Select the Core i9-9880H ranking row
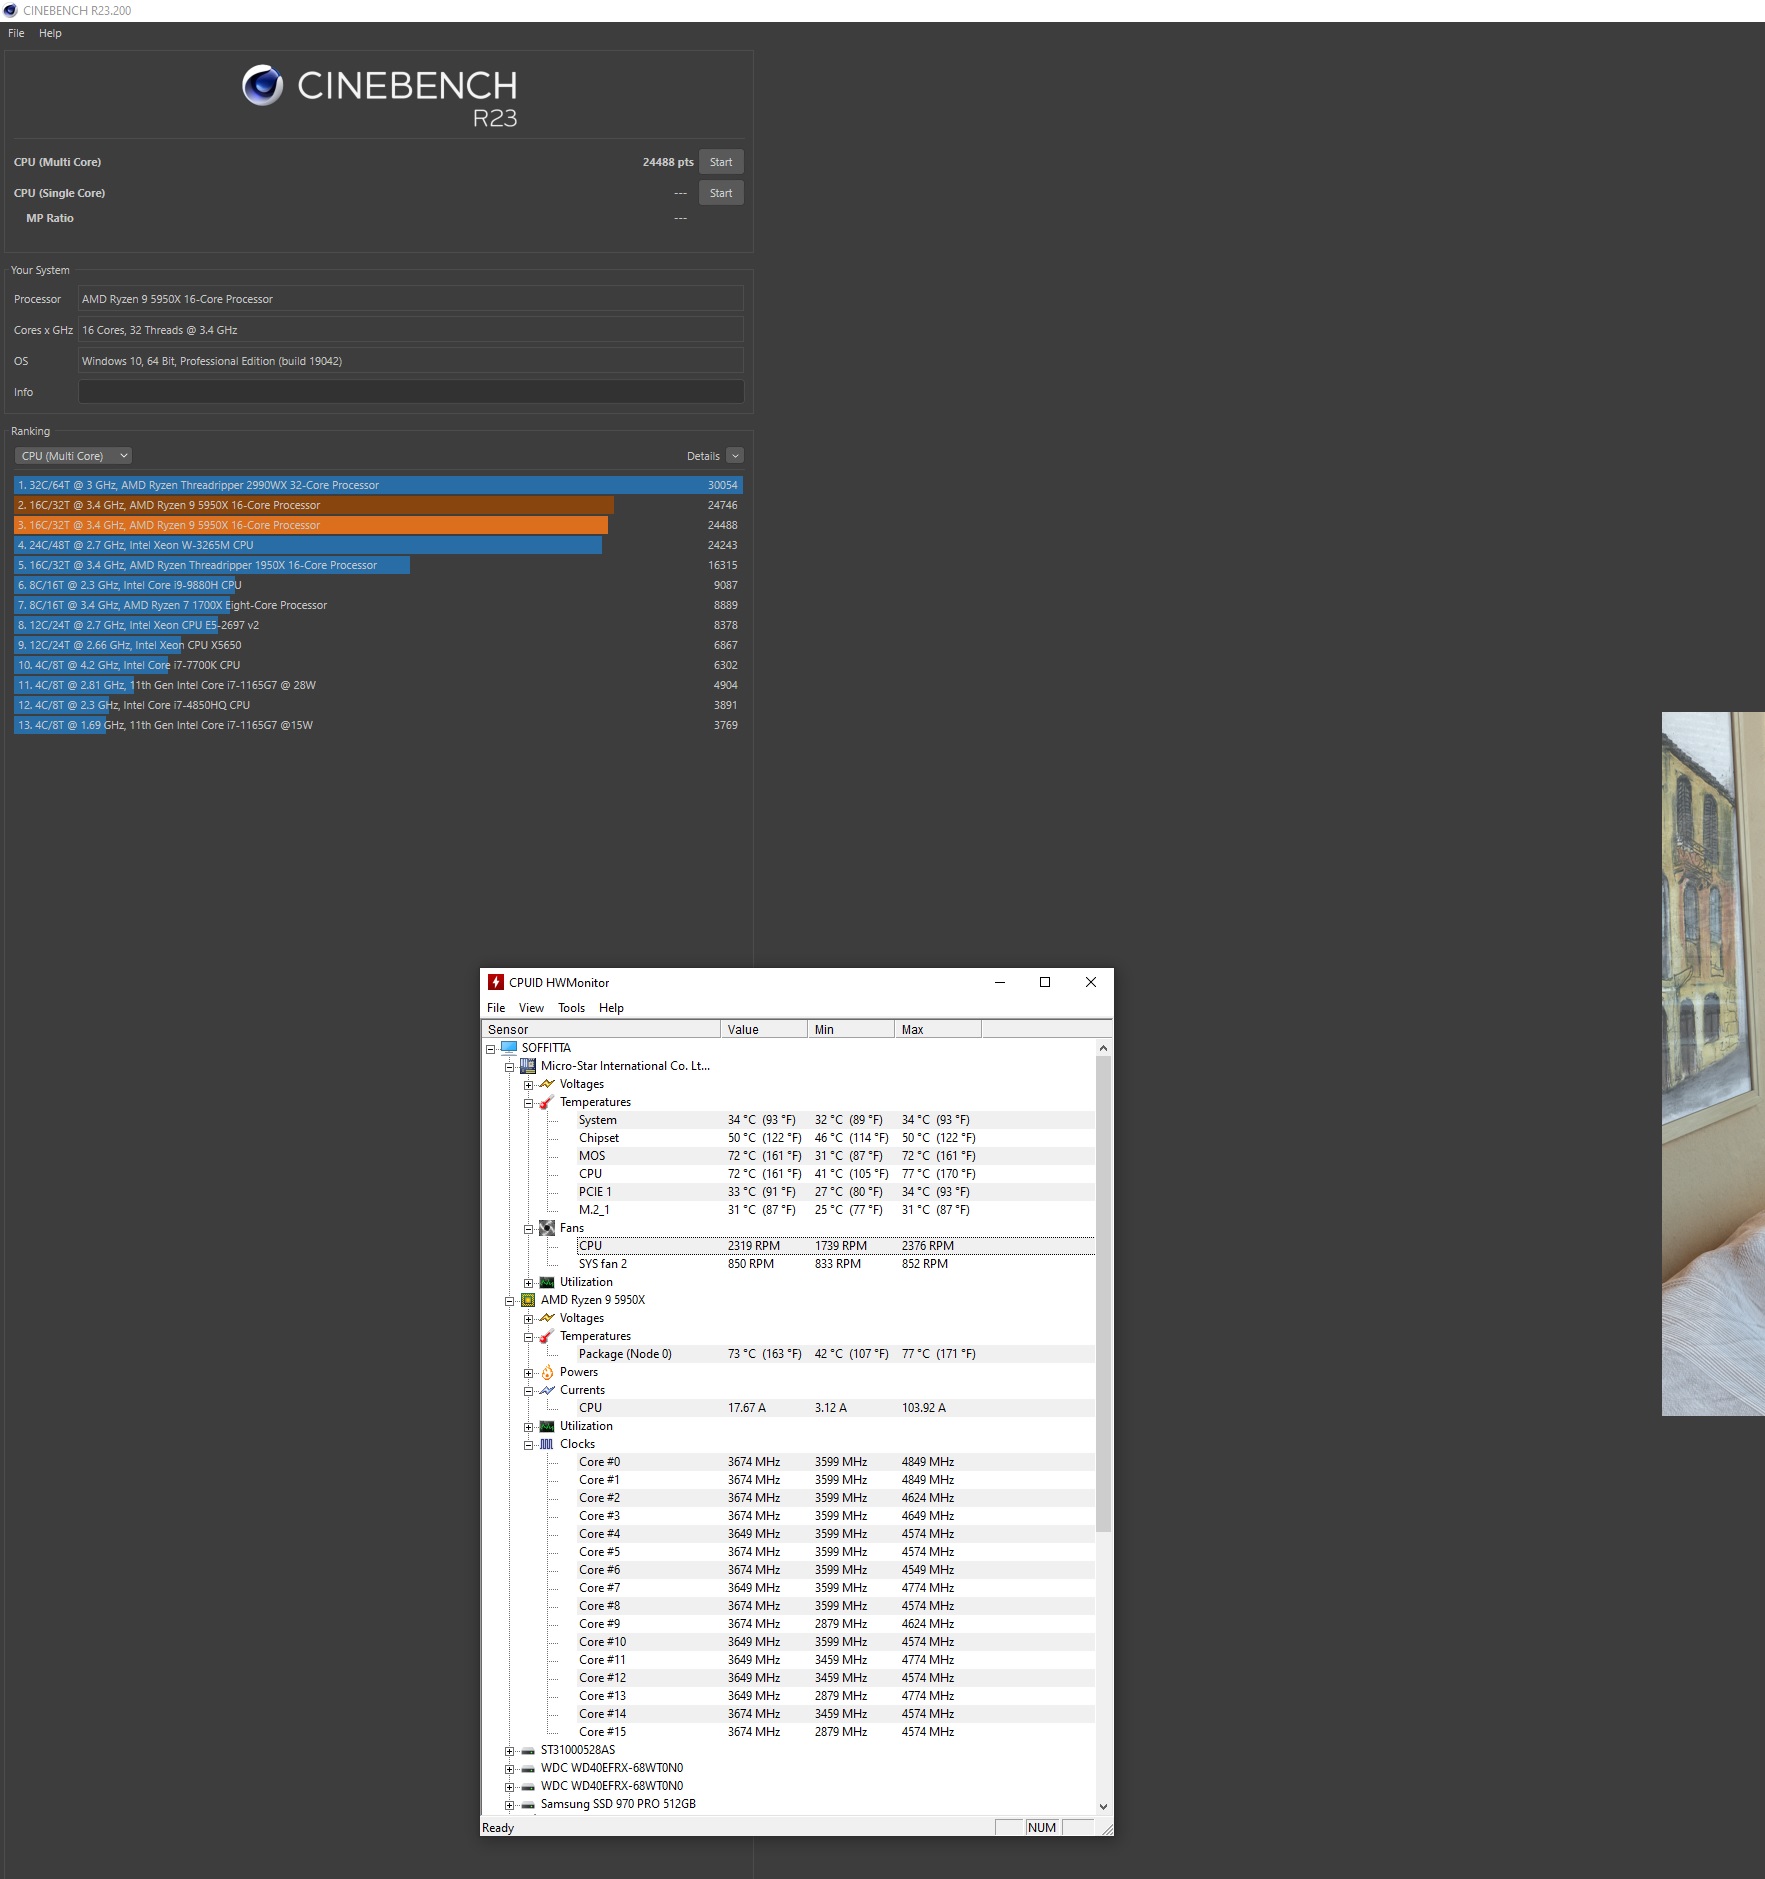The image size is (1765, 1879). point(378,585)
